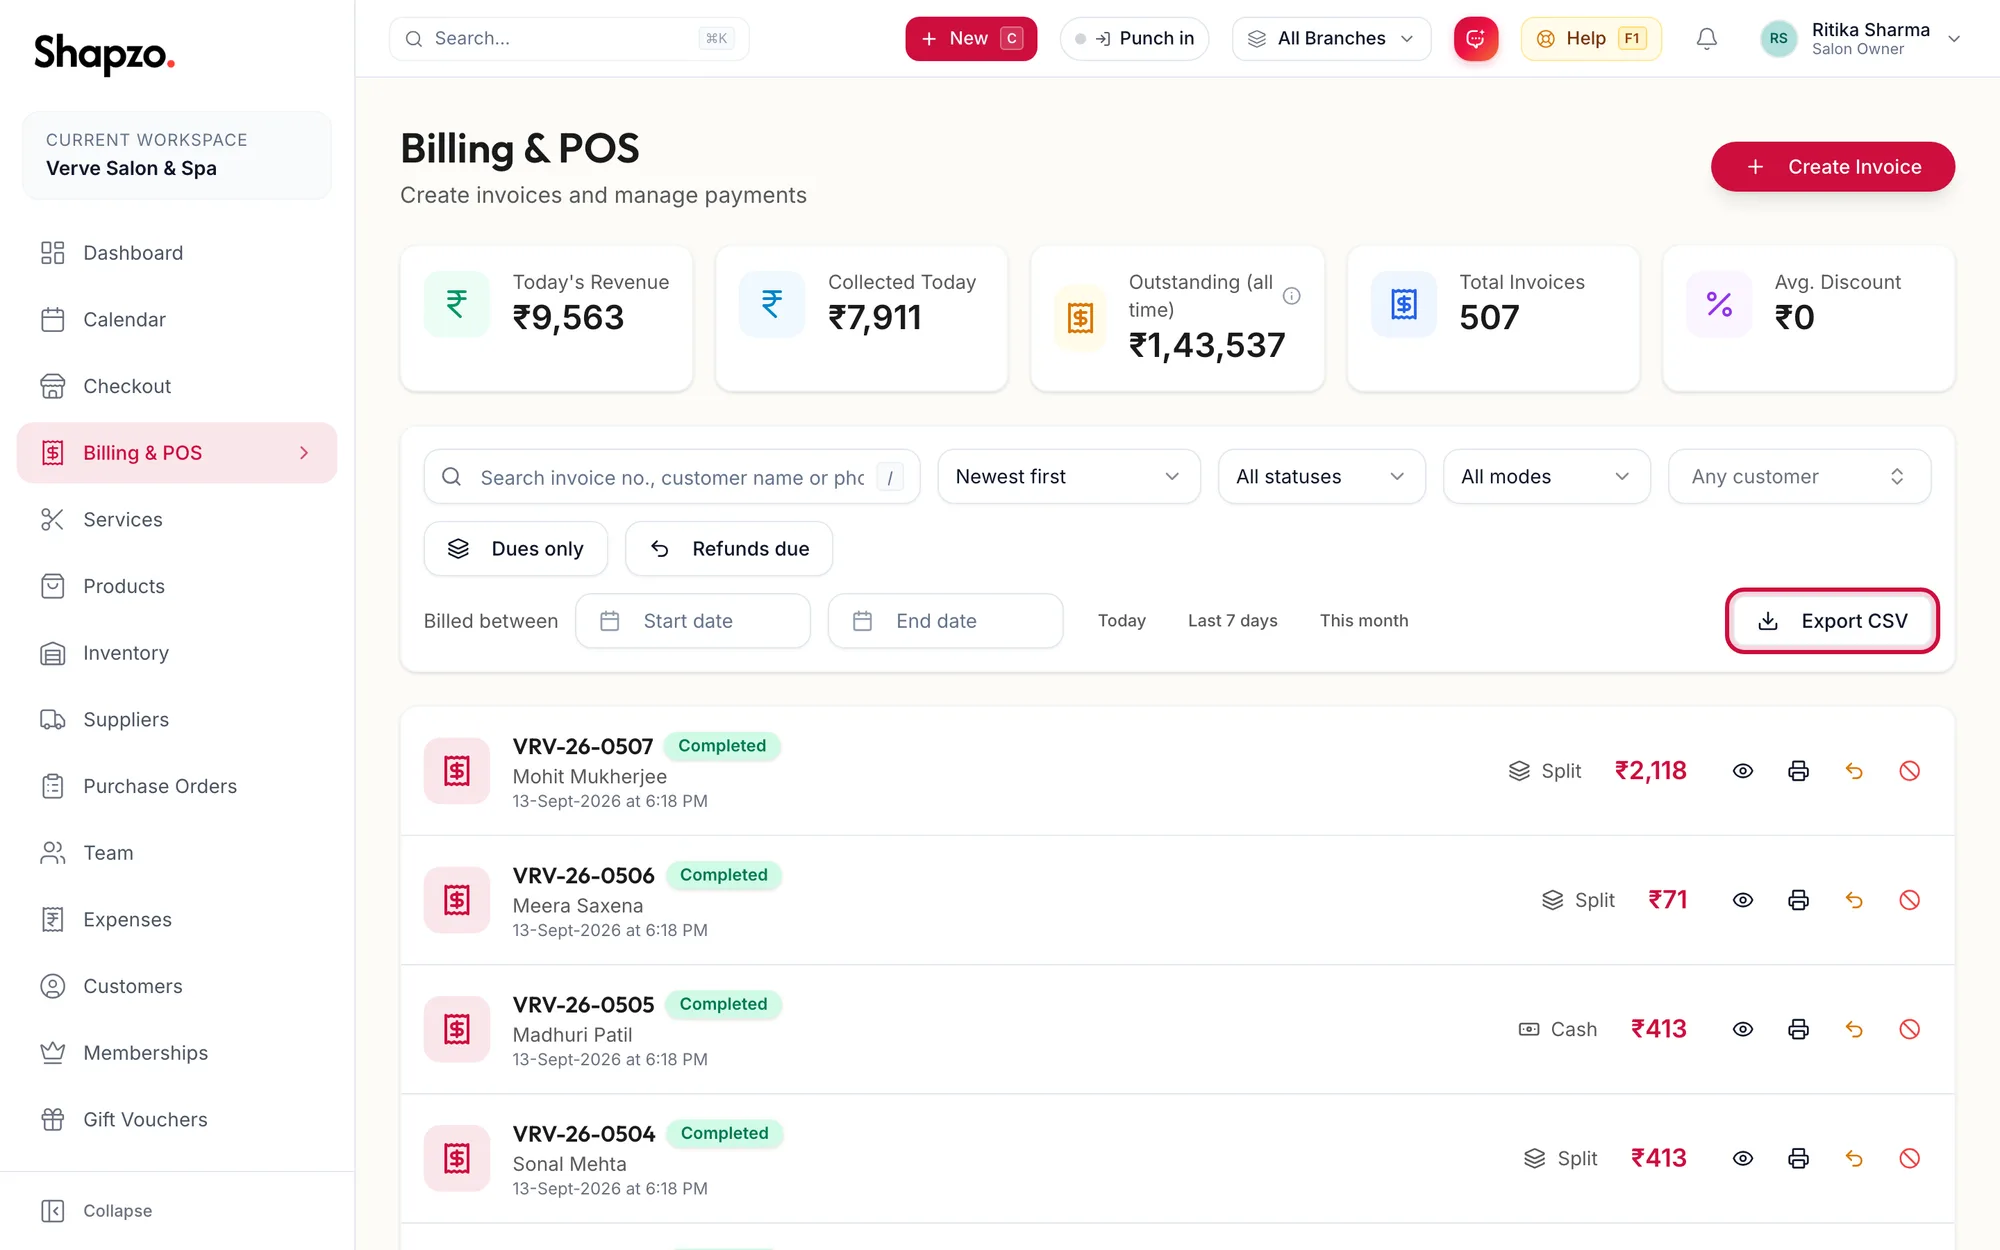View invoice VRV-26-0507 with eye icon
The width and height of the screenshot is (2000, 1250).
click(1743, 771)
